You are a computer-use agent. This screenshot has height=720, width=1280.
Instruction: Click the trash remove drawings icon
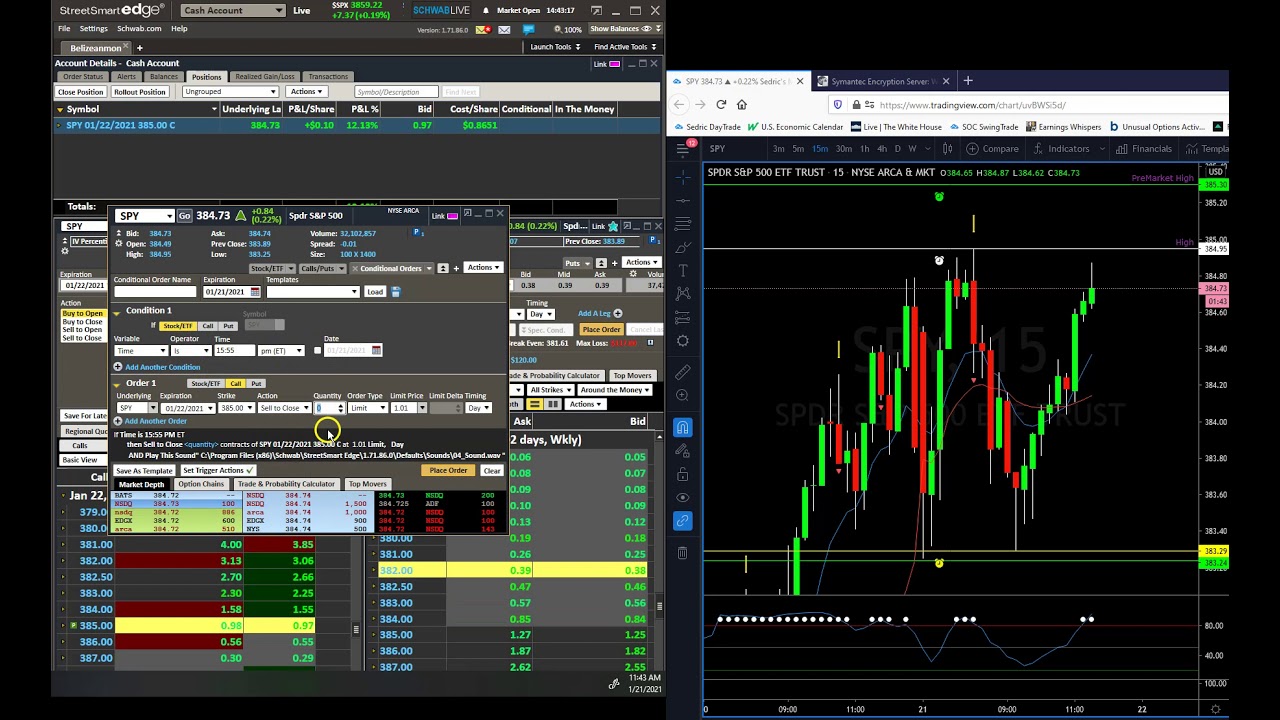683,553
